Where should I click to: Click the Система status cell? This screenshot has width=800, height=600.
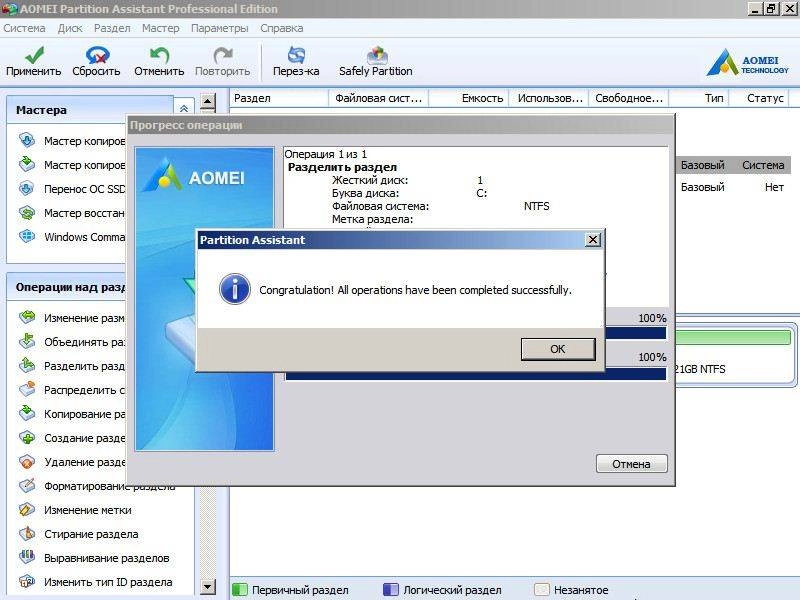click(763, 165)
